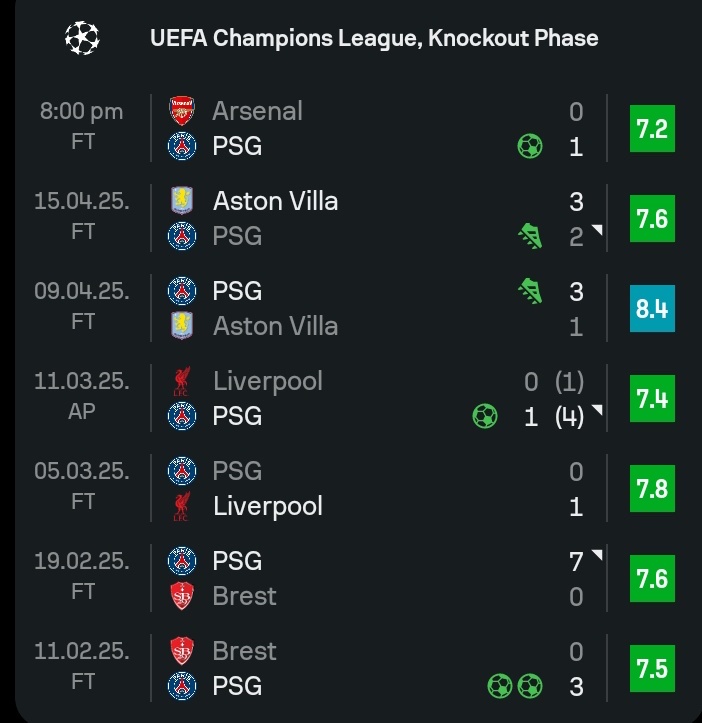Click the assist boot icon on 15.04.25 match

[x=530, y=237]
